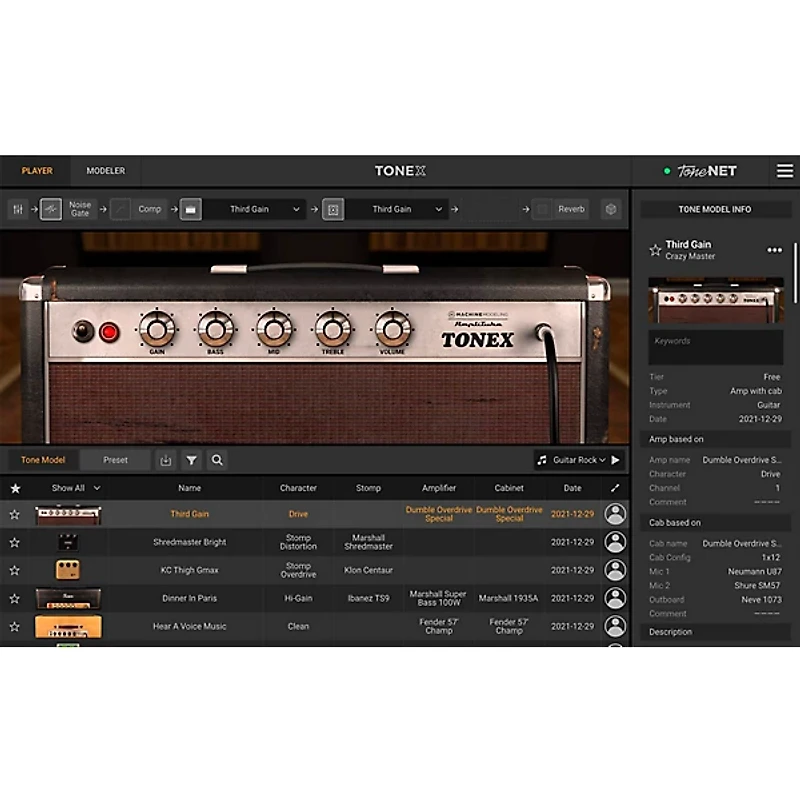800x800 pixels.
Task: Toggle the amp block icon
Action: coord(190,209)
